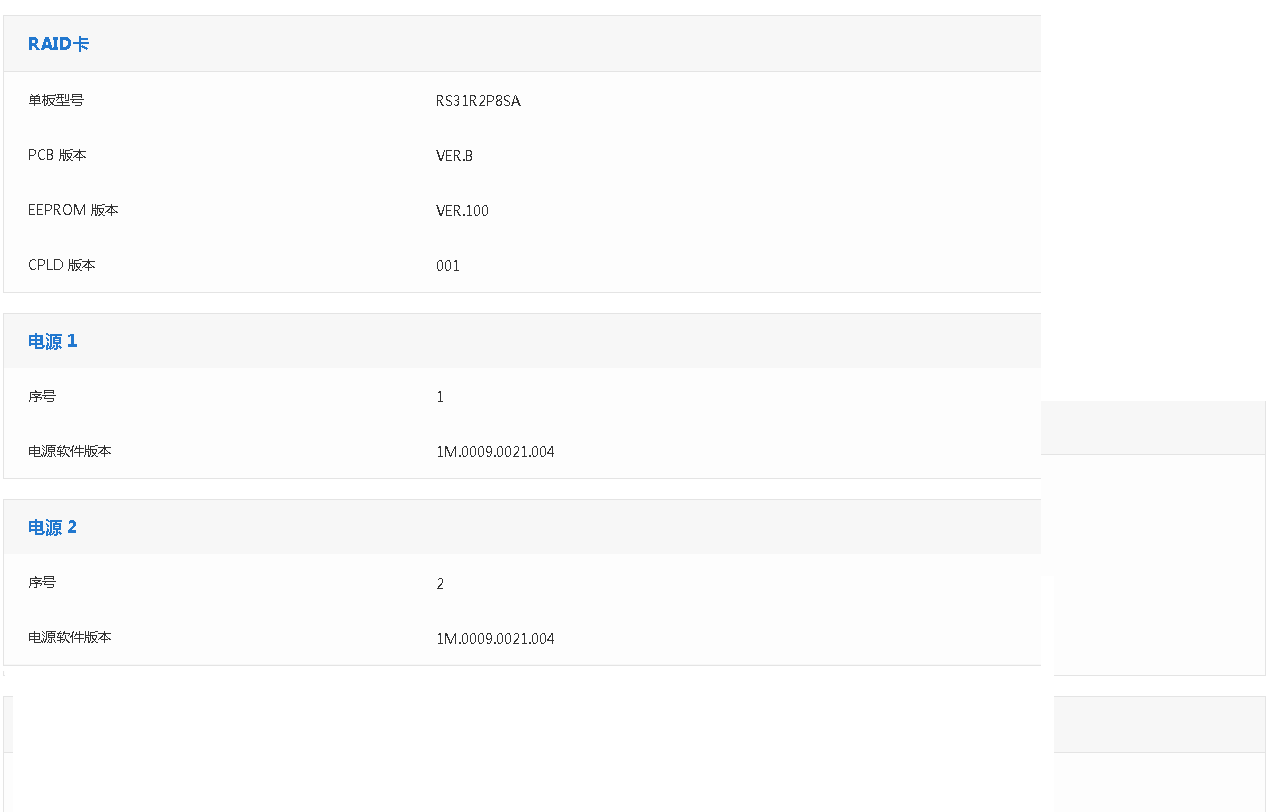This screenshot has width=1275, height=812.
Task: Click the 序号 label under 电源 2
Action: tap(42, 582)
